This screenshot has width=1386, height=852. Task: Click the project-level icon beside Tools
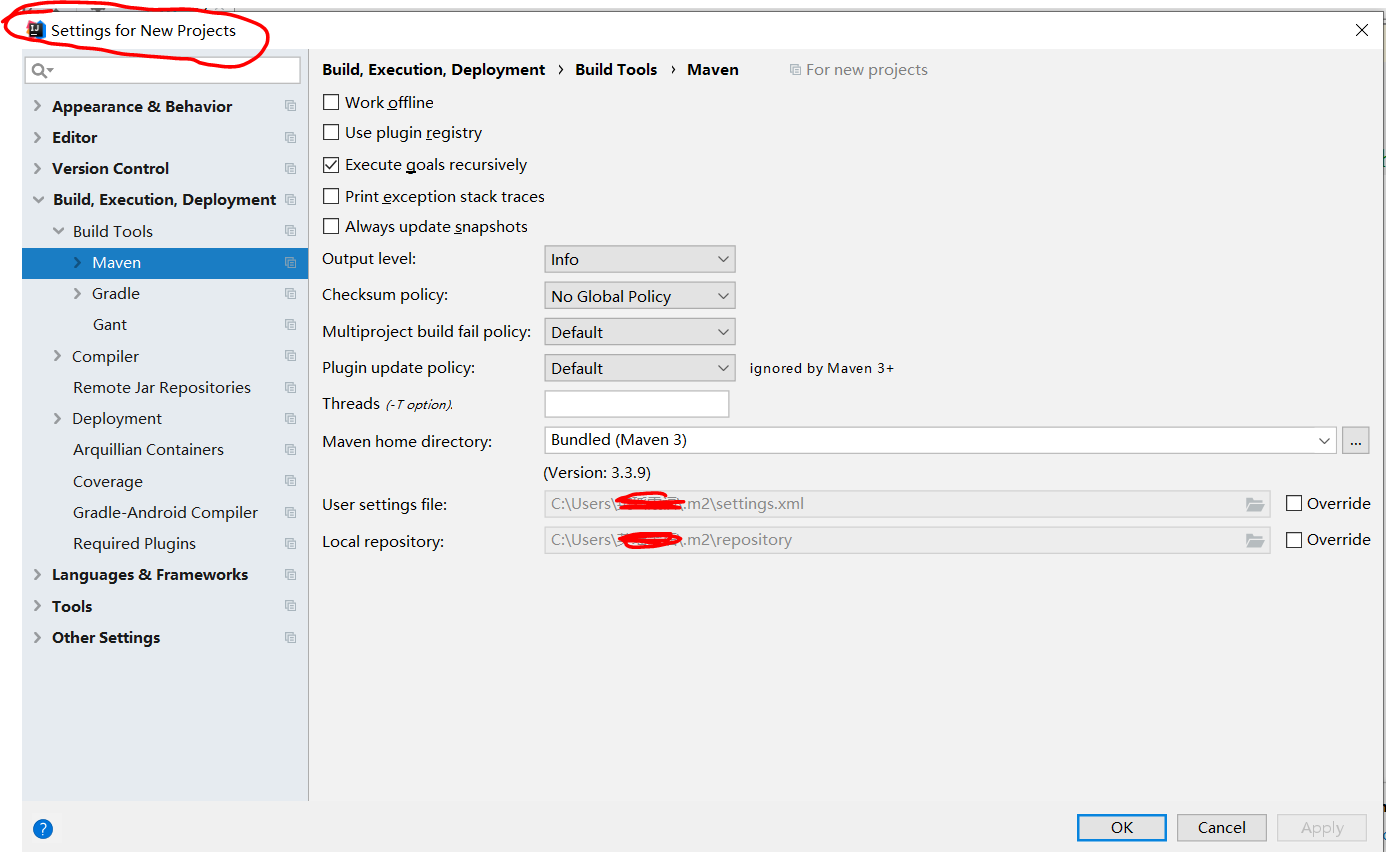[290, 606]
